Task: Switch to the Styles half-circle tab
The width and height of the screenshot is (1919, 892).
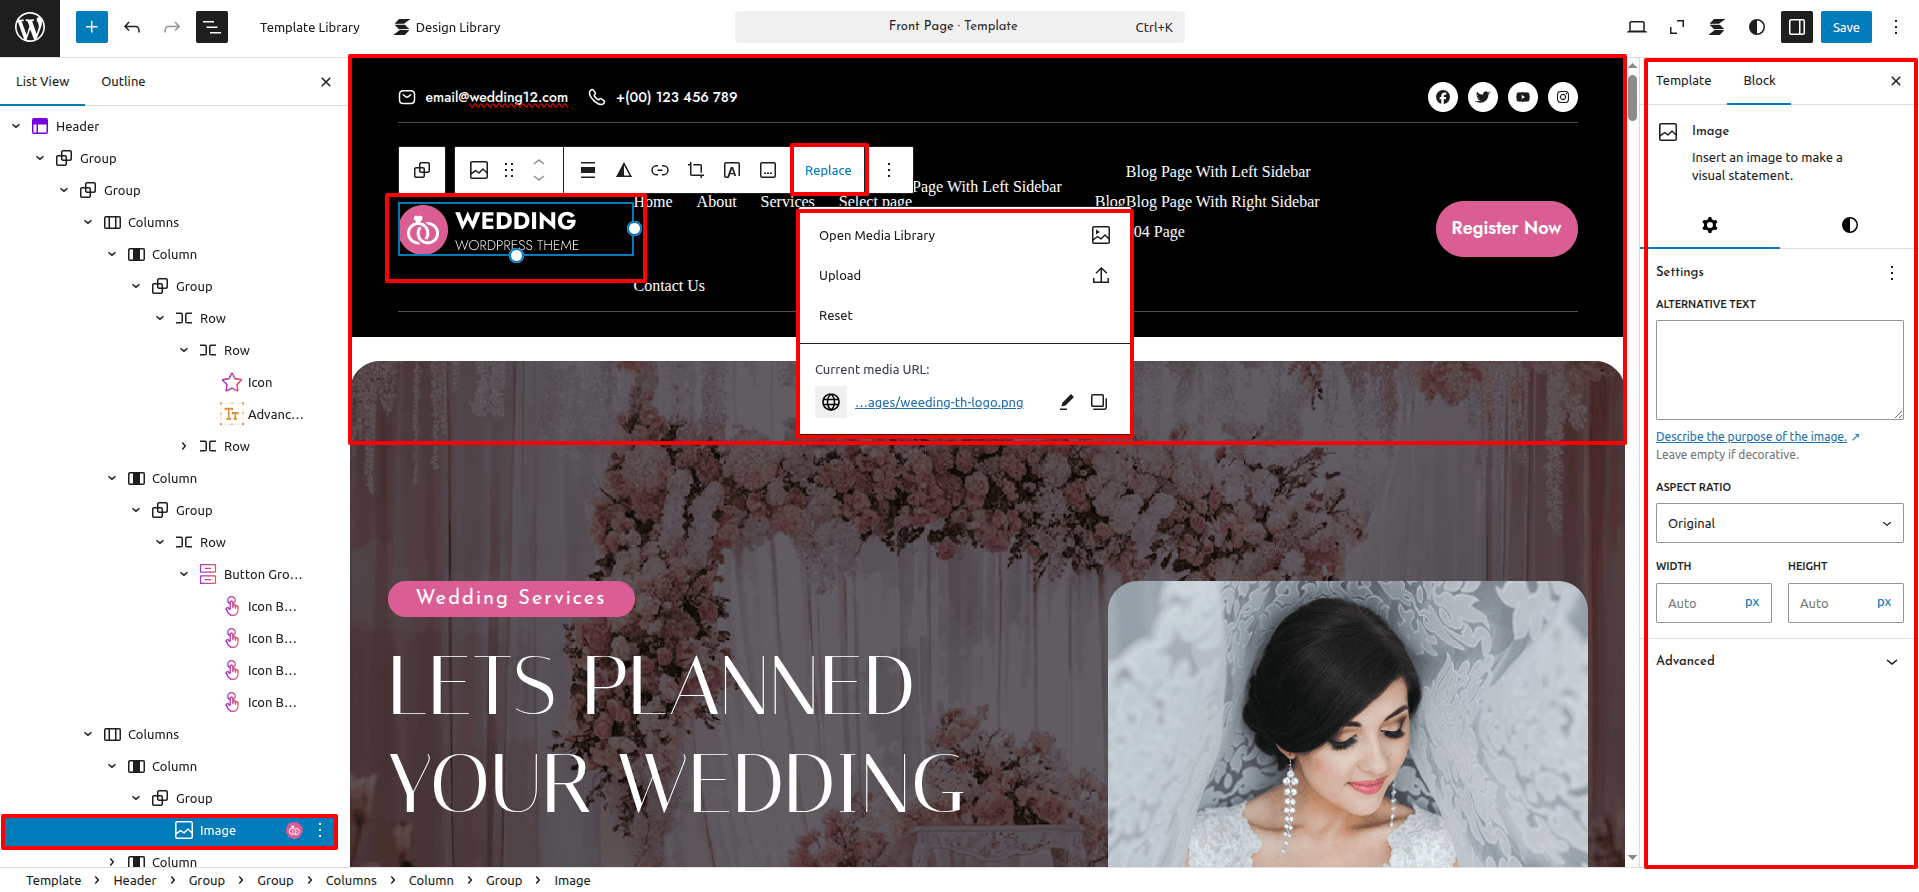Action: 1849,225
